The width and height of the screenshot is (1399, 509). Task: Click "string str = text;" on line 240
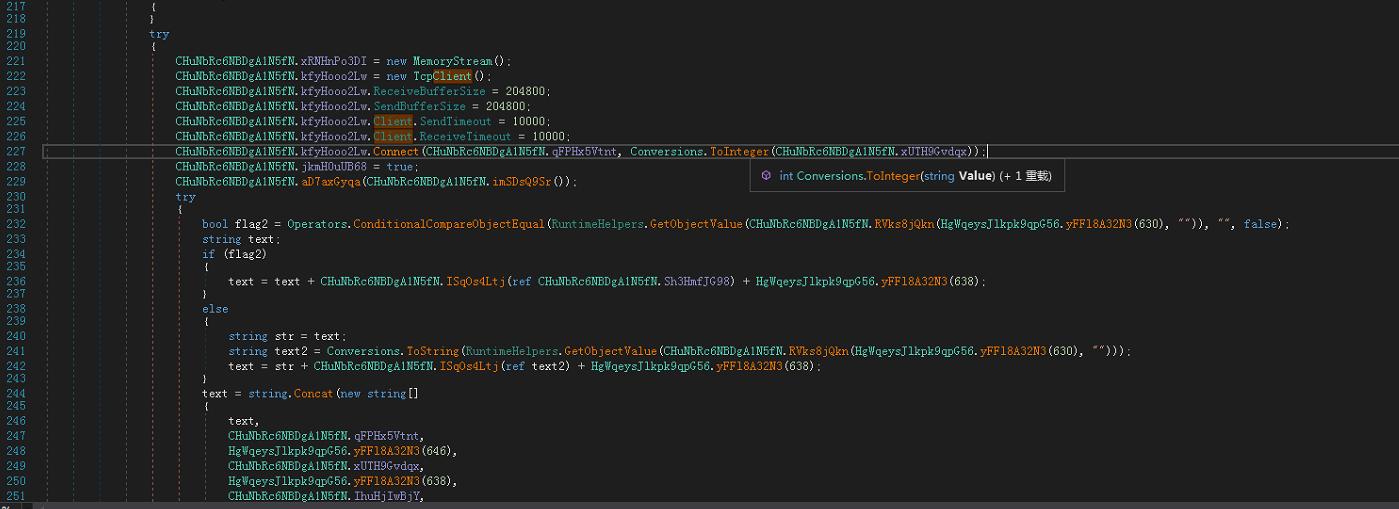[287, 337]
